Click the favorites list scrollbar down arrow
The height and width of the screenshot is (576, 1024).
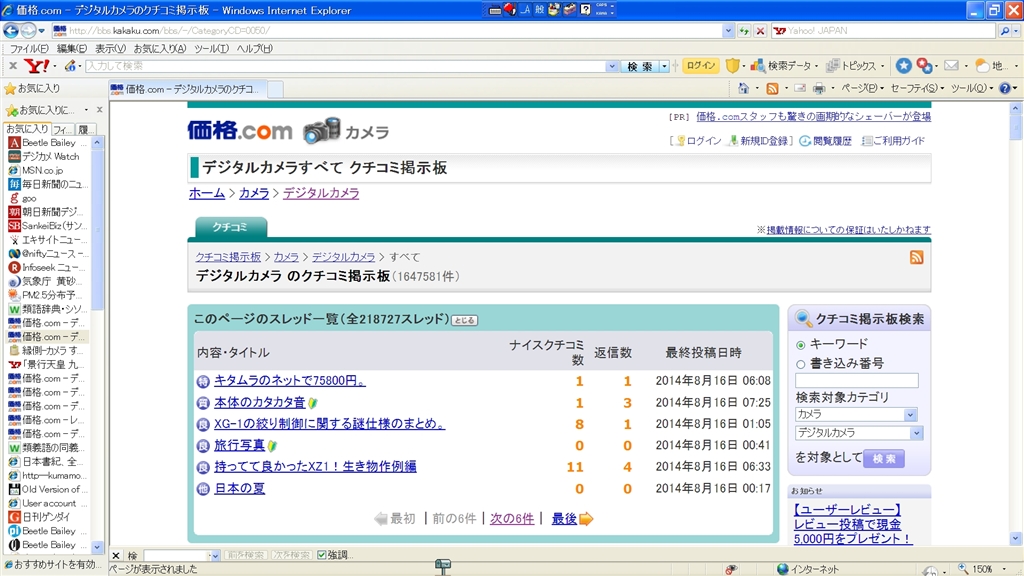(97, 547)
